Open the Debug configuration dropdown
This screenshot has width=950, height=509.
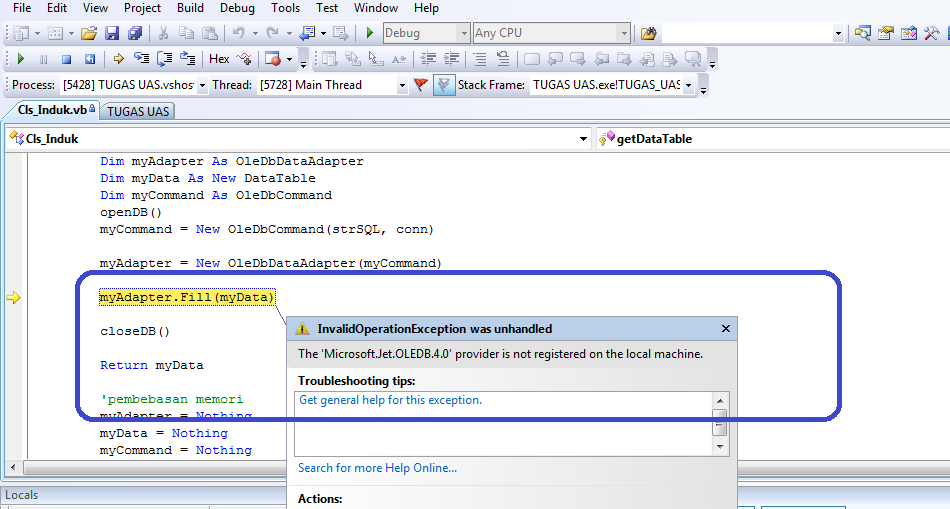click(x=463, y=33)
